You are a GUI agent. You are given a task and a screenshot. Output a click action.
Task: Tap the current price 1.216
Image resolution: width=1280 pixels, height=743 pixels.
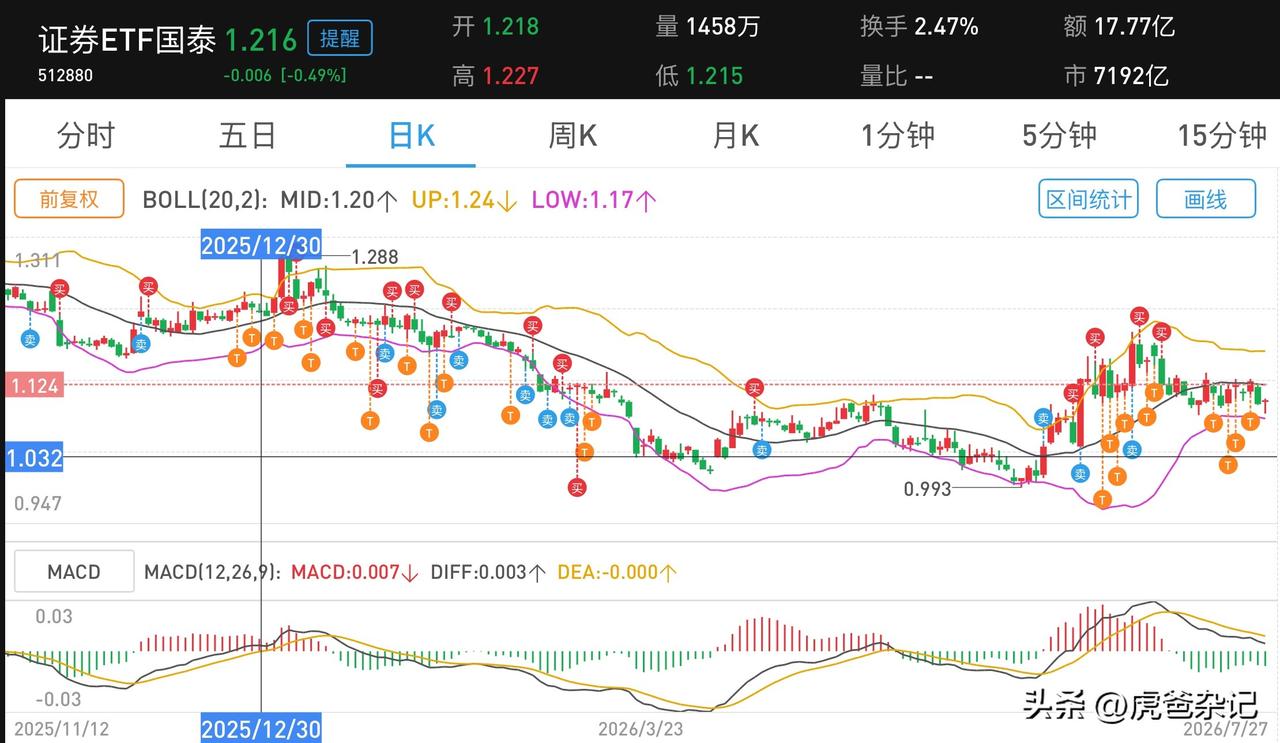point(261,40)
